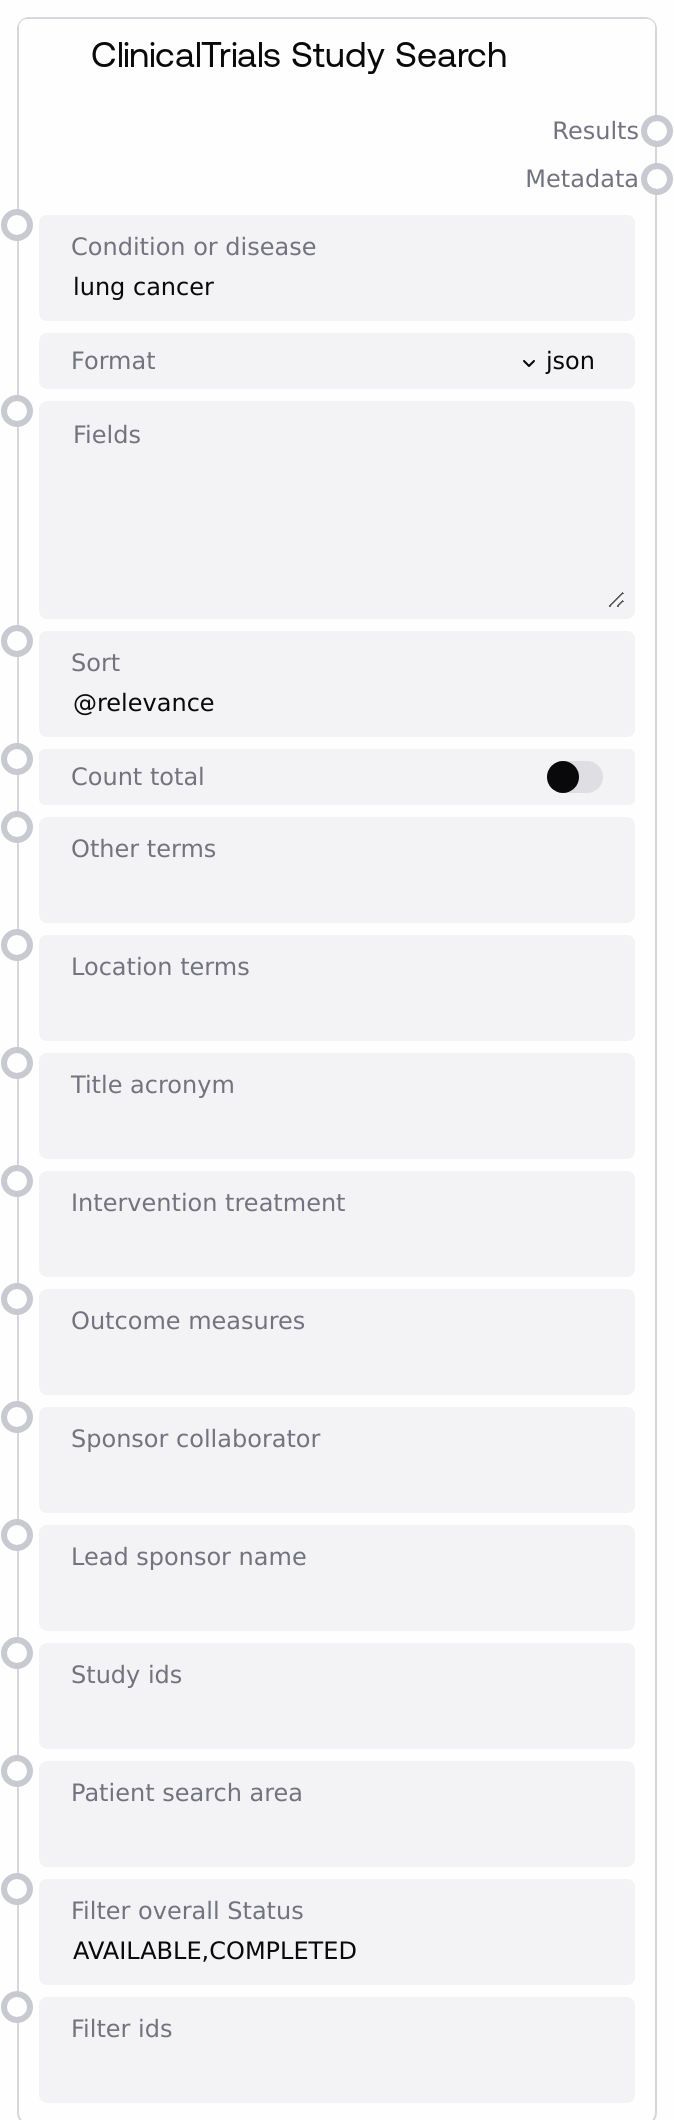The height and width of the screenshot is (2120, 674).
Task: Click the Condition or disease input port
Action: click(17, 225)
